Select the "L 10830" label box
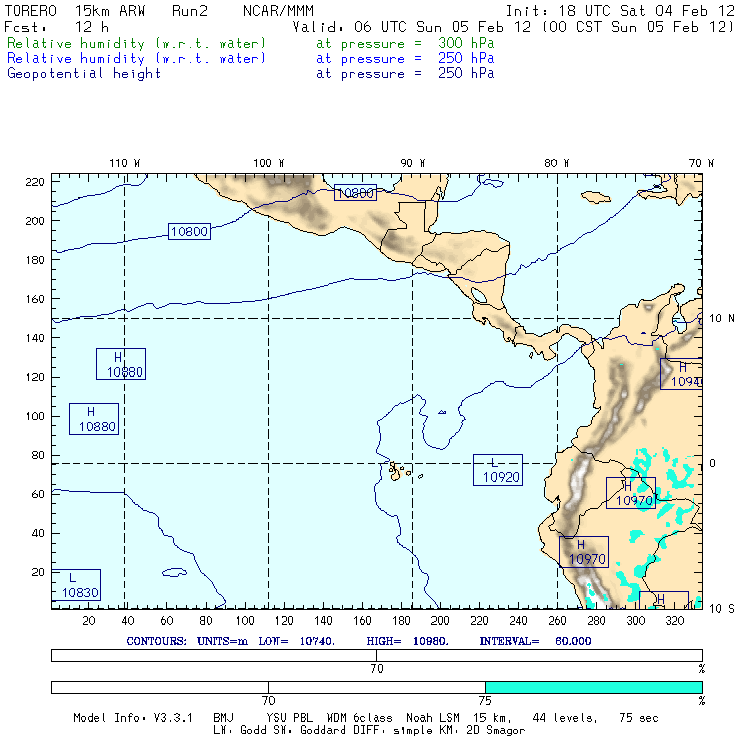The width and height of the screenshot is (740, 740). click(x=76, y=585)
